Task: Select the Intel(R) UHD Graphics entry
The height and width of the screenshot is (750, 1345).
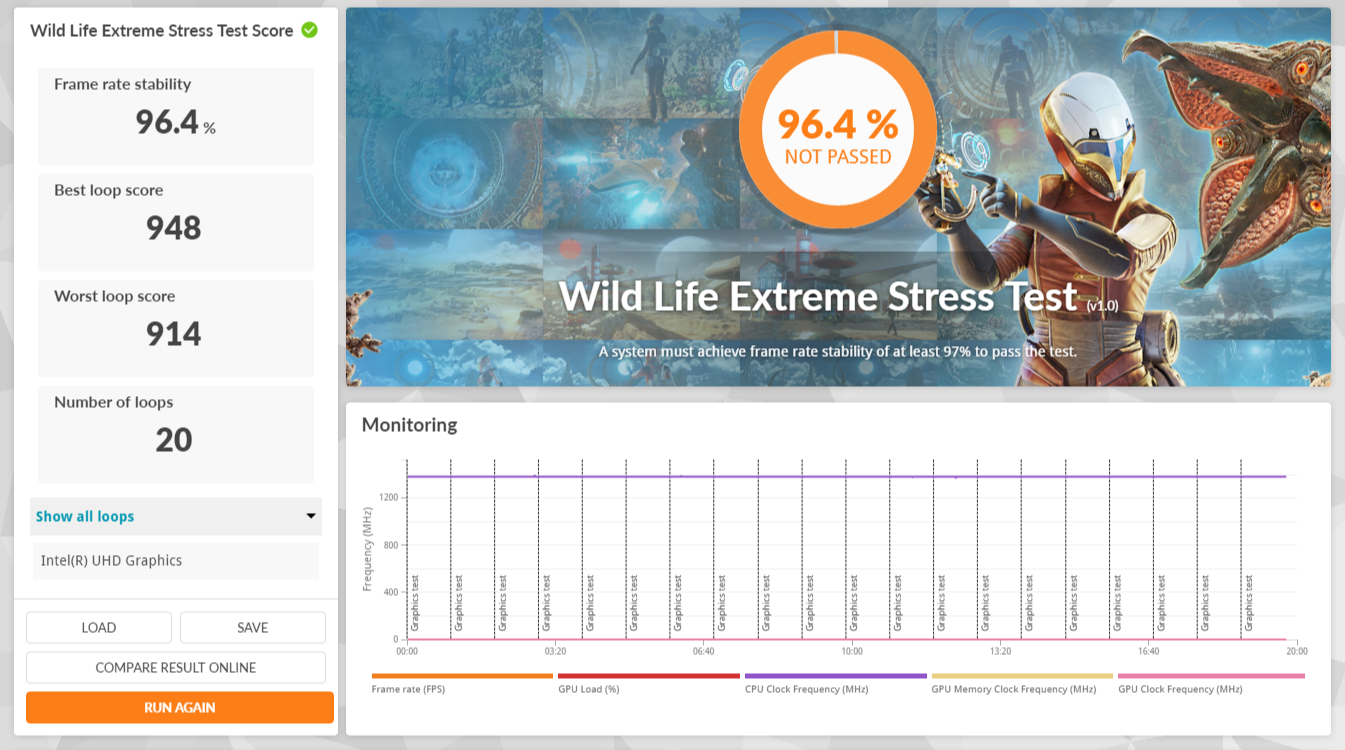Action: point(176,561)
